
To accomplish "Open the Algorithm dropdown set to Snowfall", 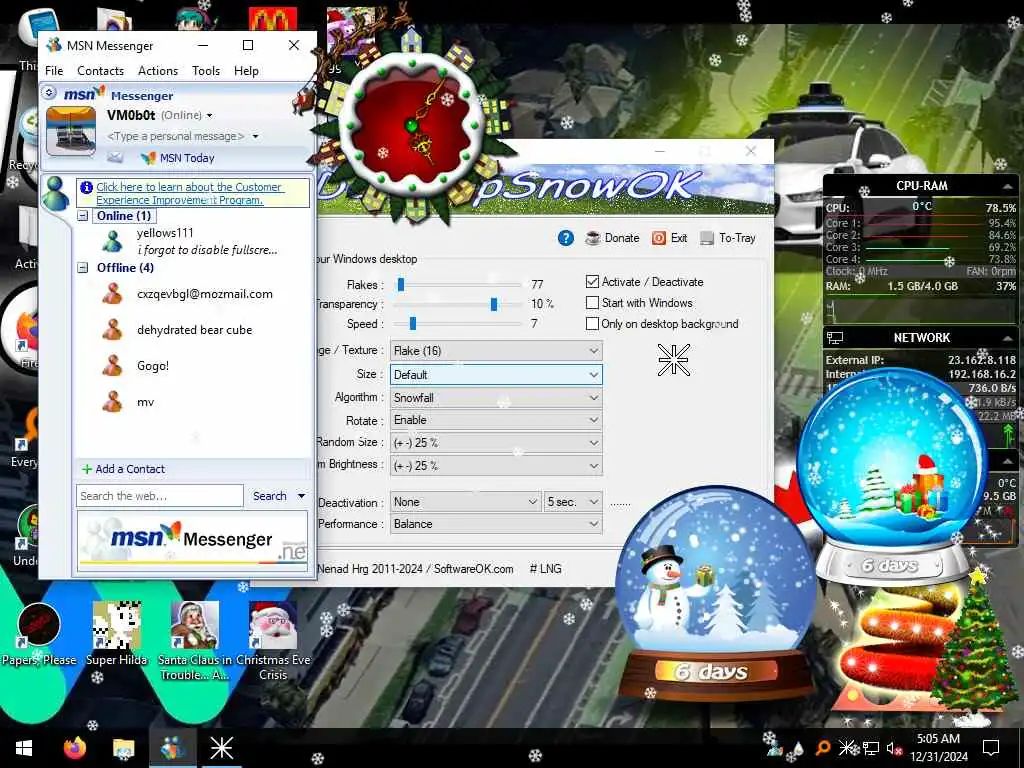I will click(496, 397).
